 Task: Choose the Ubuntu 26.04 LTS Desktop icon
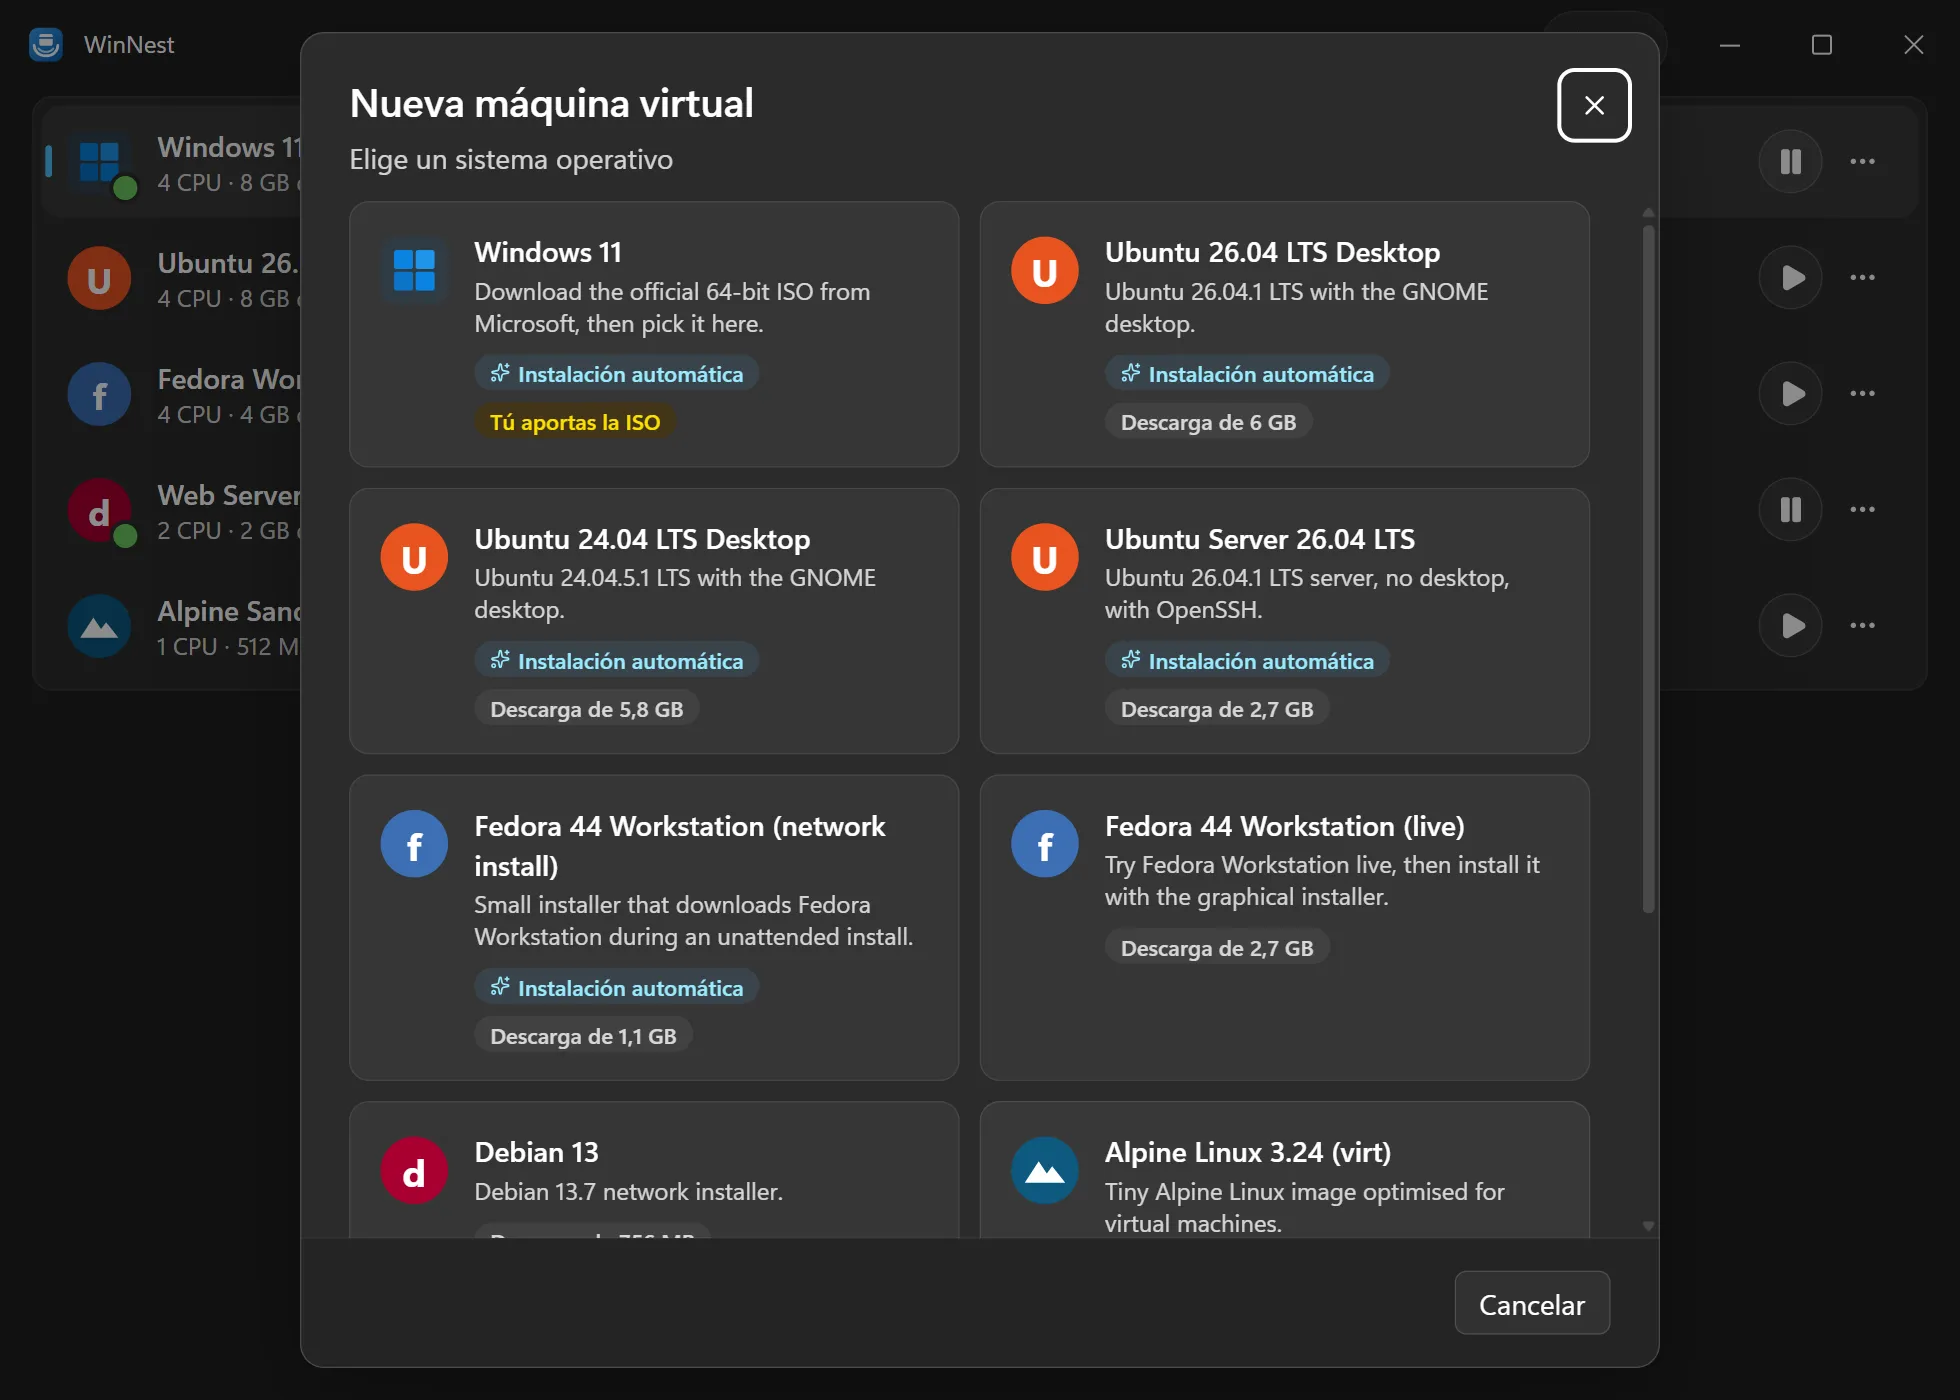click(1044, 270)
